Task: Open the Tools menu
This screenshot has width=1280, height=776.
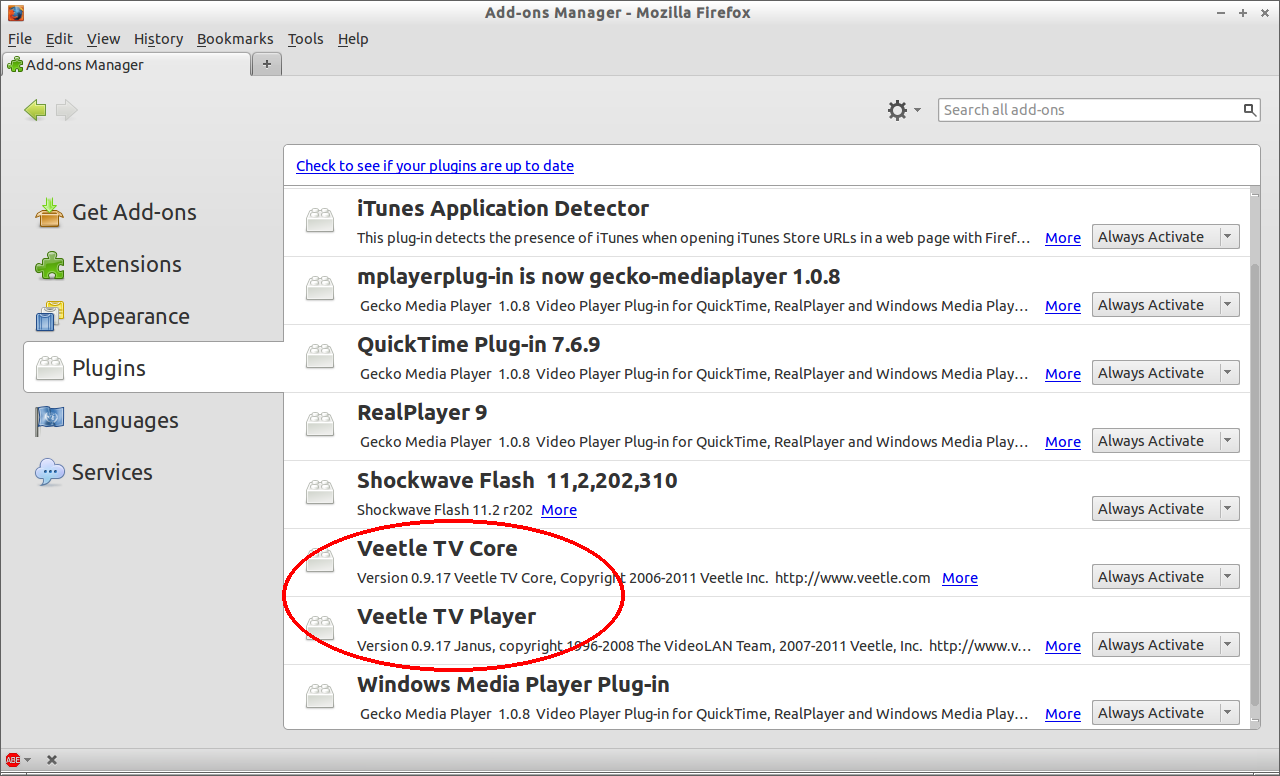Action: pos(305,39)
